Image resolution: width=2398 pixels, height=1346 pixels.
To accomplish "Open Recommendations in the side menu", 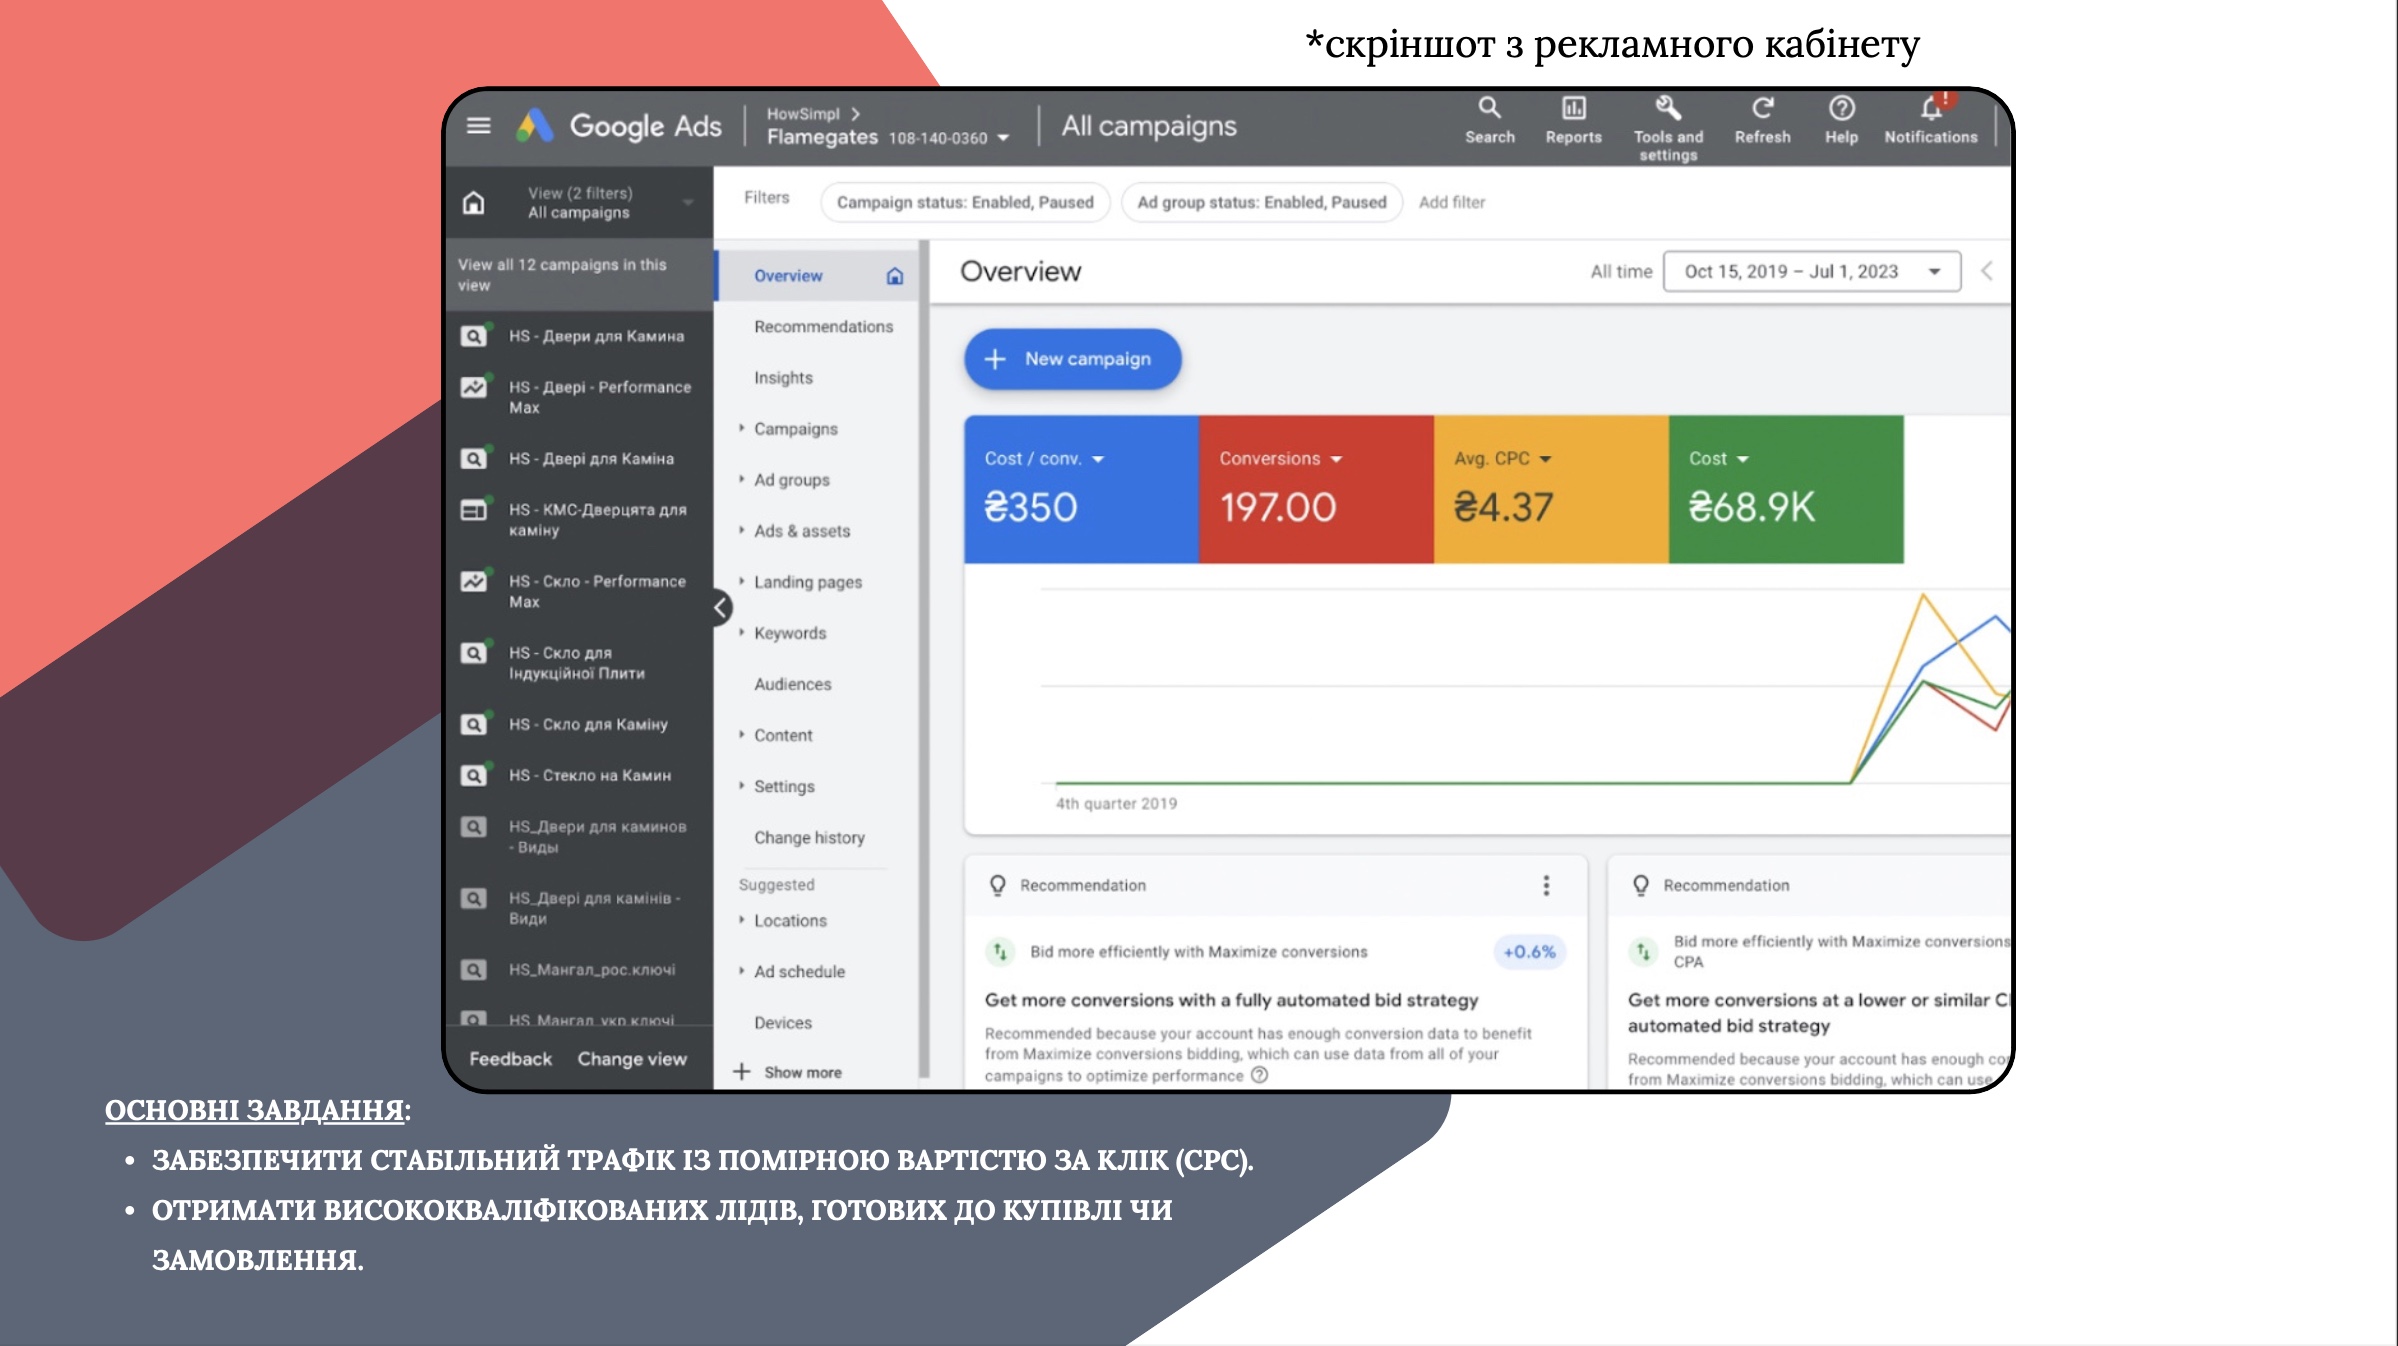I will (x=823, y=327).
